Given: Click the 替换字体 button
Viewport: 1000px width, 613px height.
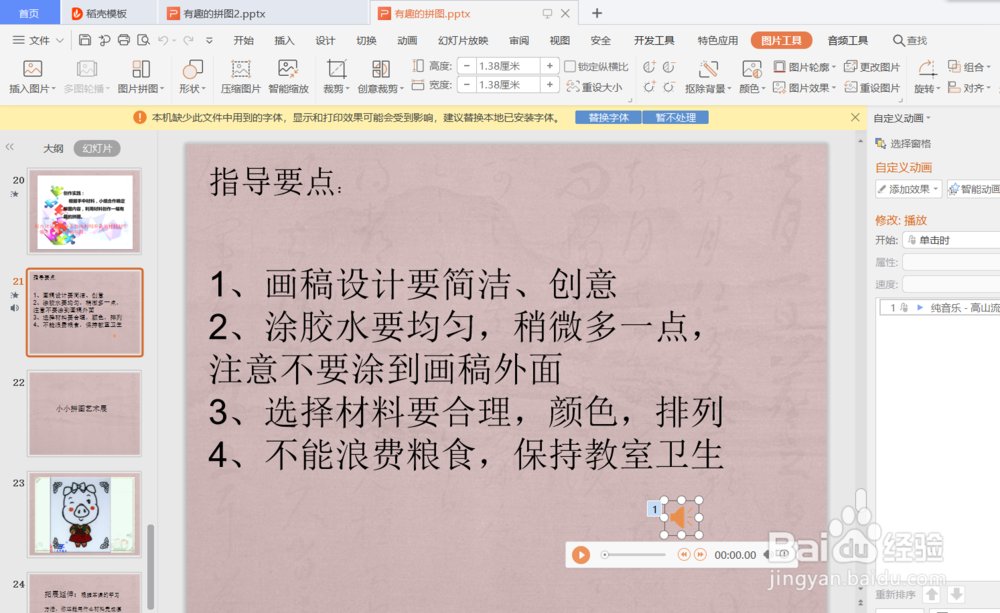Looking at the screenshot, I should point(611,117).
